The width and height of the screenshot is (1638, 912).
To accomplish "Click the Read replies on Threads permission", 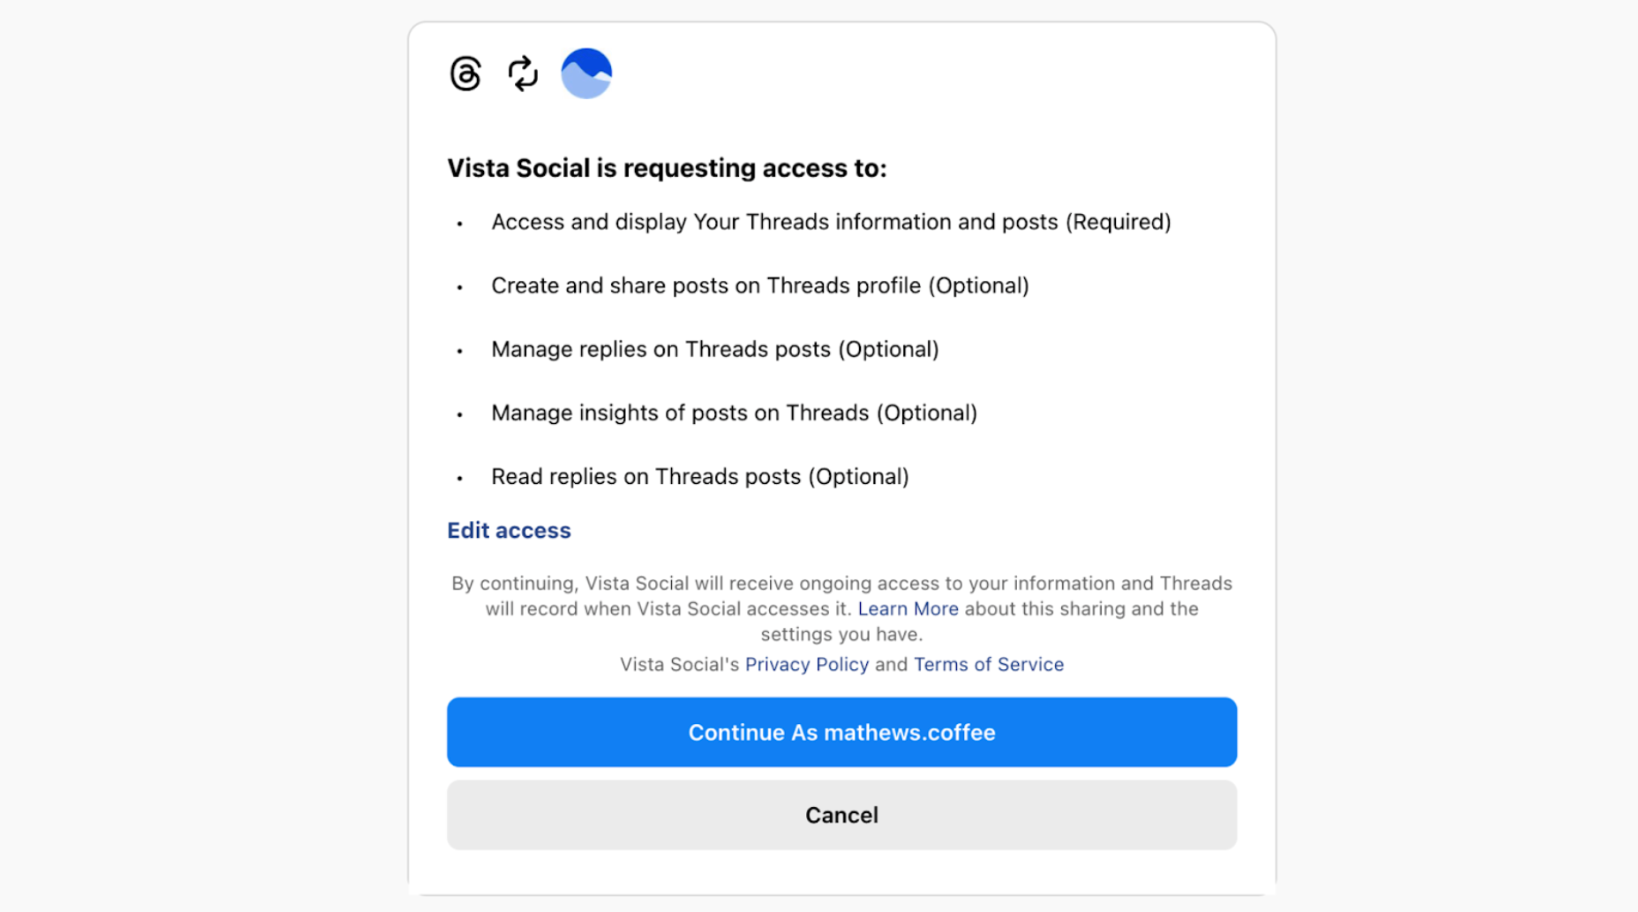I will click(699, 477).
